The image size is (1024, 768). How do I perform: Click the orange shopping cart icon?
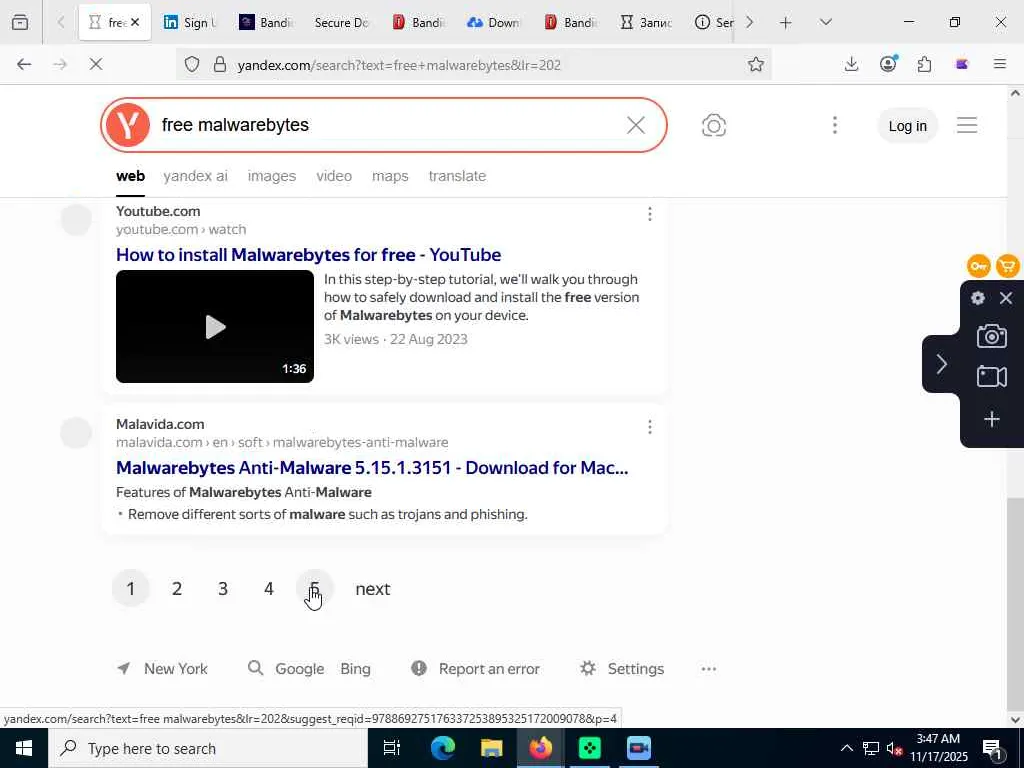1008,266
